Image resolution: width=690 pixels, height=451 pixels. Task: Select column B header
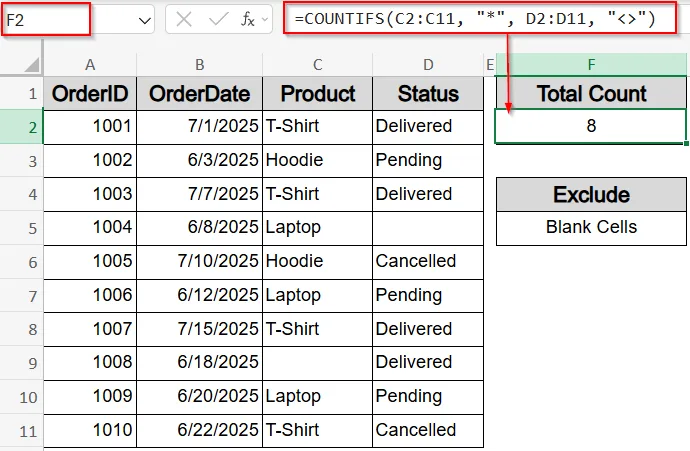pos(199,65)
